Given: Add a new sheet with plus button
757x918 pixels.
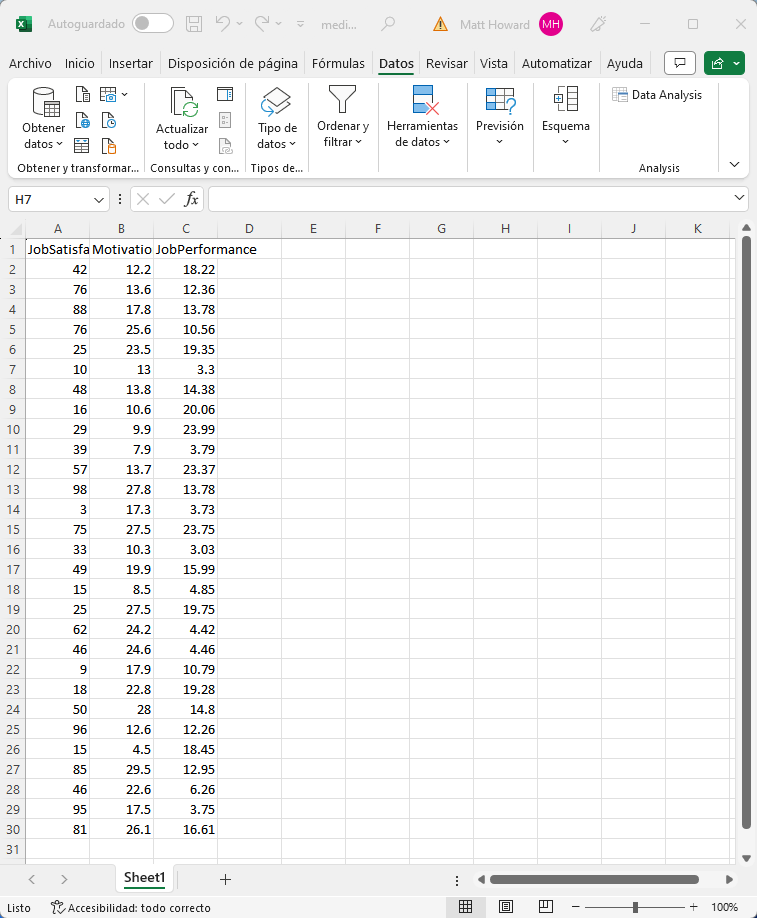Looking at the screenshot, I should click(225, 879).
